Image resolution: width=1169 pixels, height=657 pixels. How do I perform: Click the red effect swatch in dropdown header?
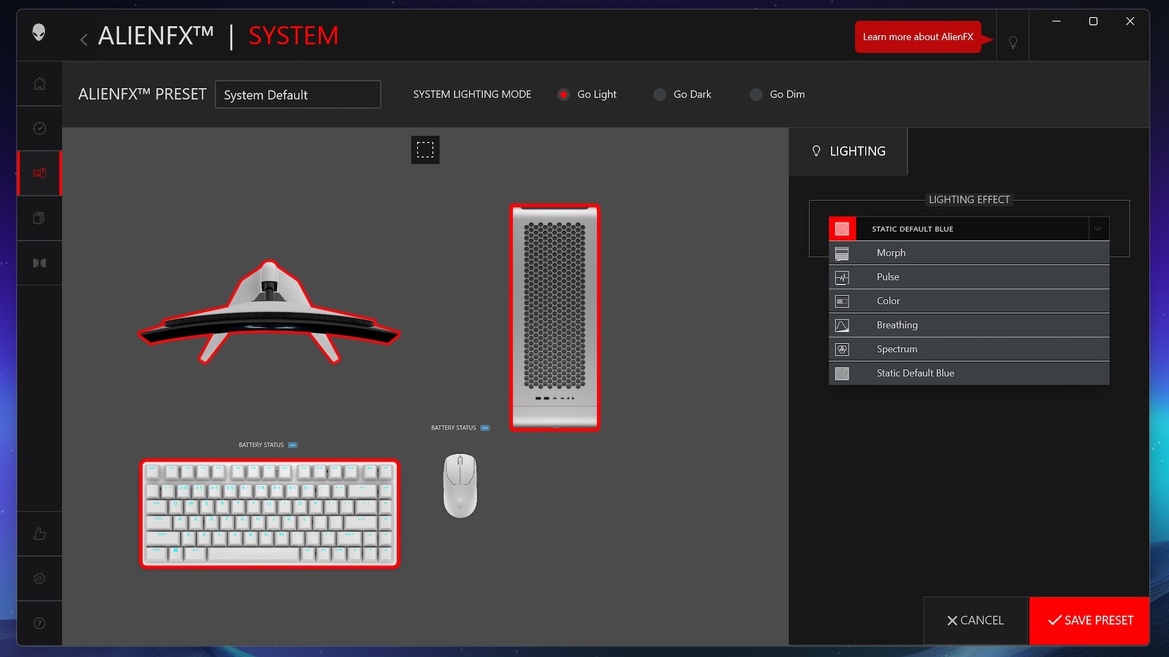point(842,229)
